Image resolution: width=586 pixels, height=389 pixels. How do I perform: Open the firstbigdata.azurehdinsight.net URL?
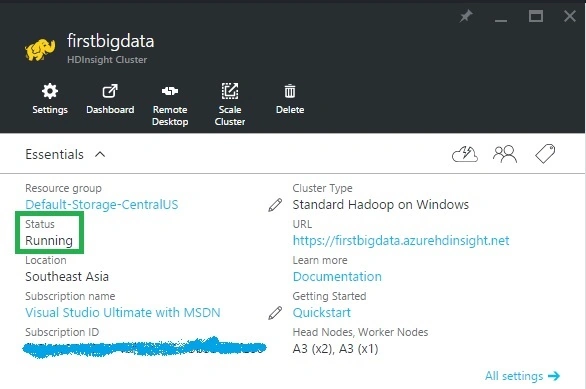(x=401, y=241)
